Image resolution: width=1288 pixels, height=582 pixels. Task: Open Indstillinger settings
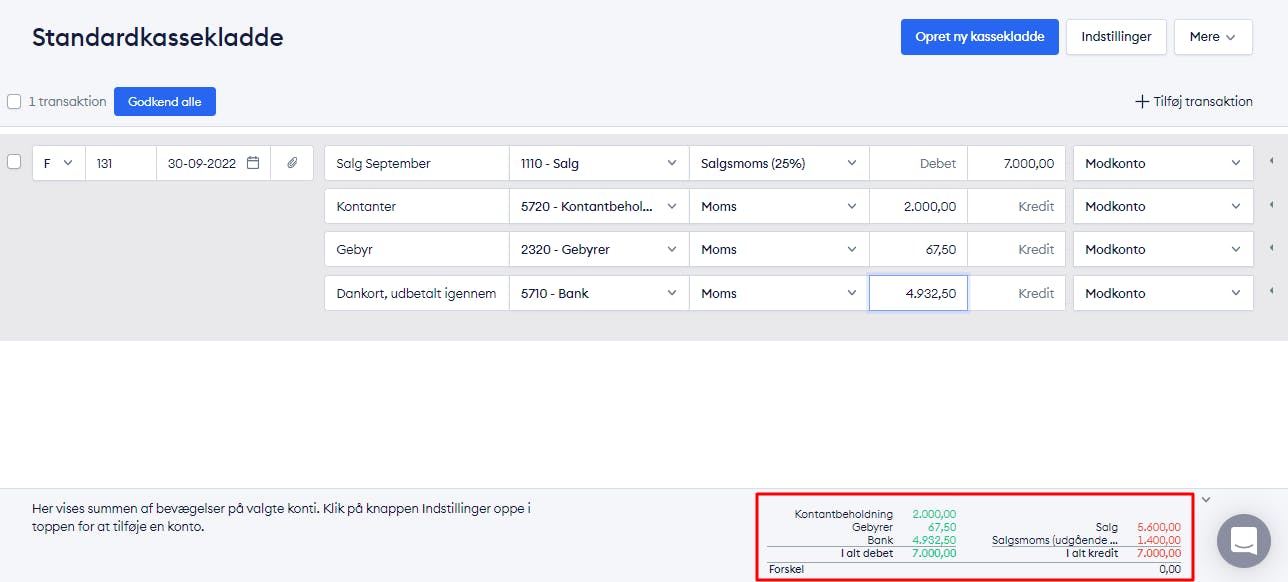tap(1115, 37)
